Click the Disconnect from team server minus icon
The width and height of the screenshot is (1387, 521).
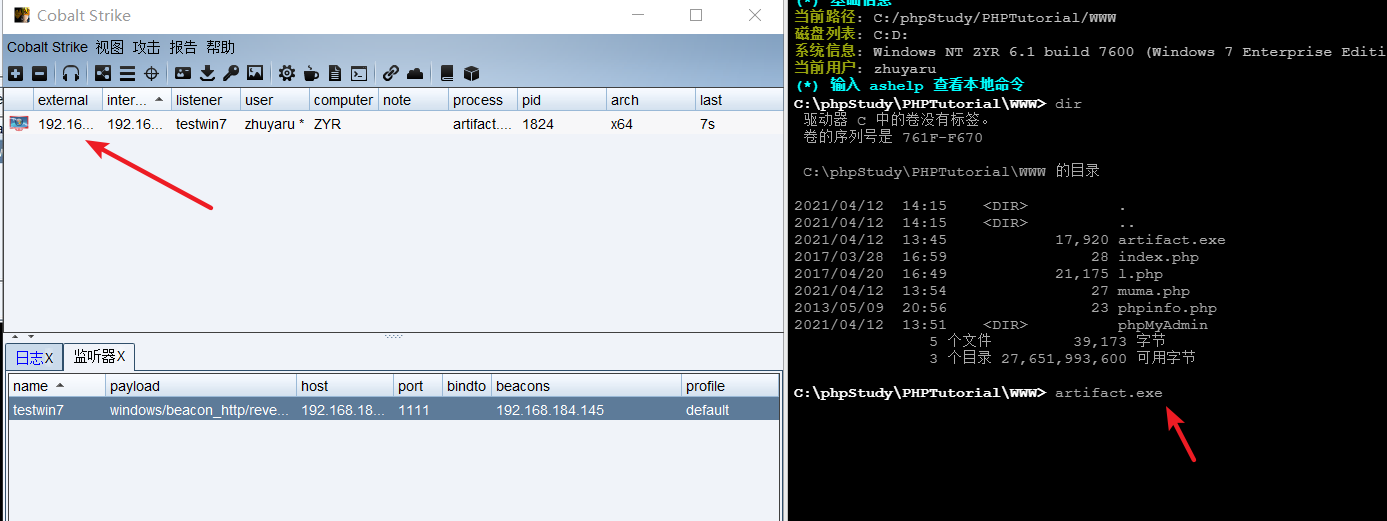coord(39,73)
